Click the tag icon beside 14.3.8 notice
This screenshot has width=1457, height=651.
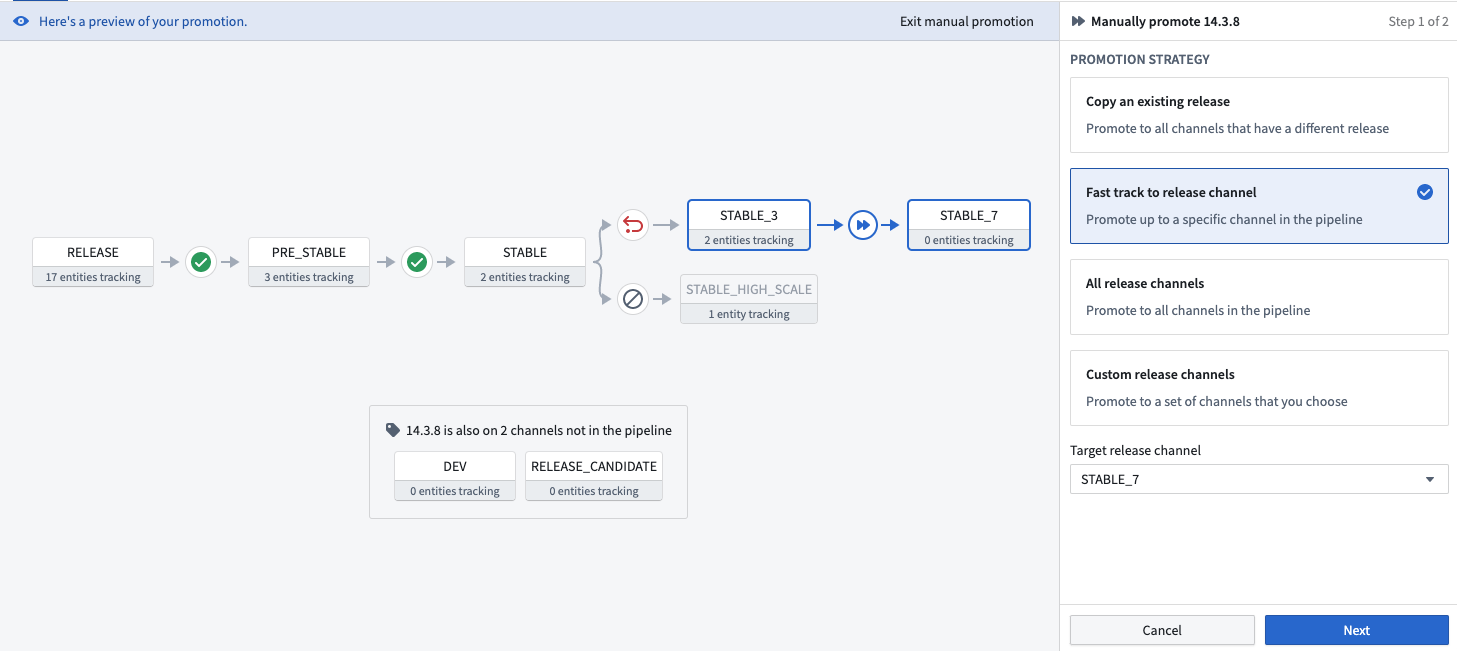[393, 430]
